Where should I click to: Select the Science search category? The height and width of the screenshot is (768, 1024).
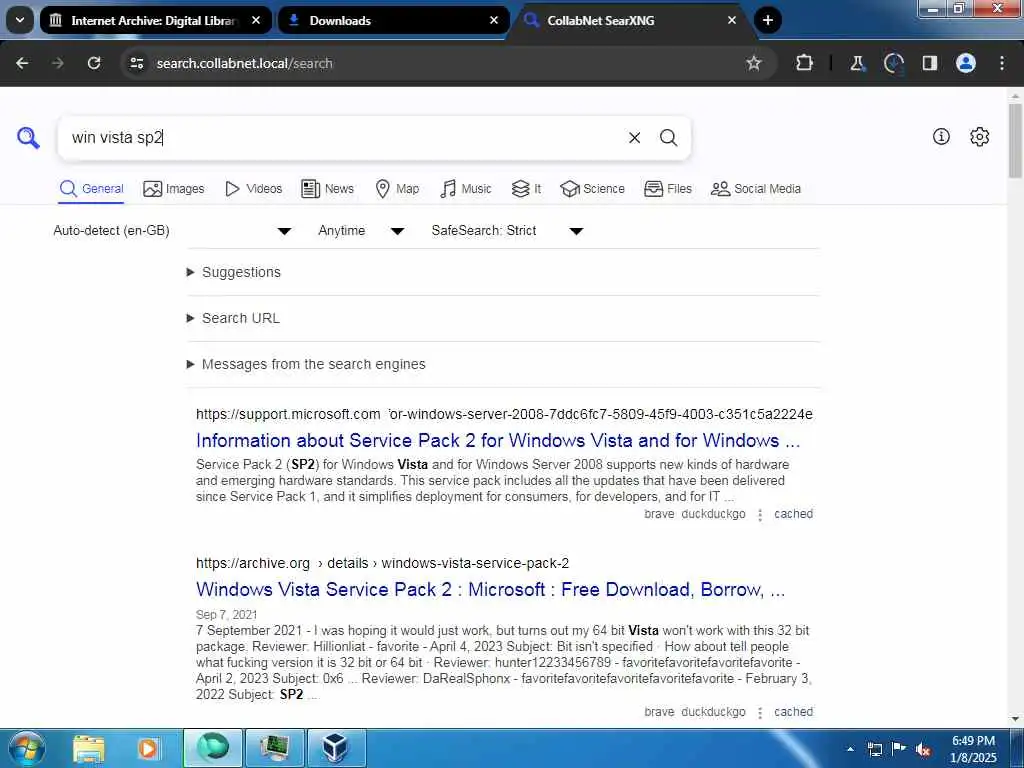592,189
